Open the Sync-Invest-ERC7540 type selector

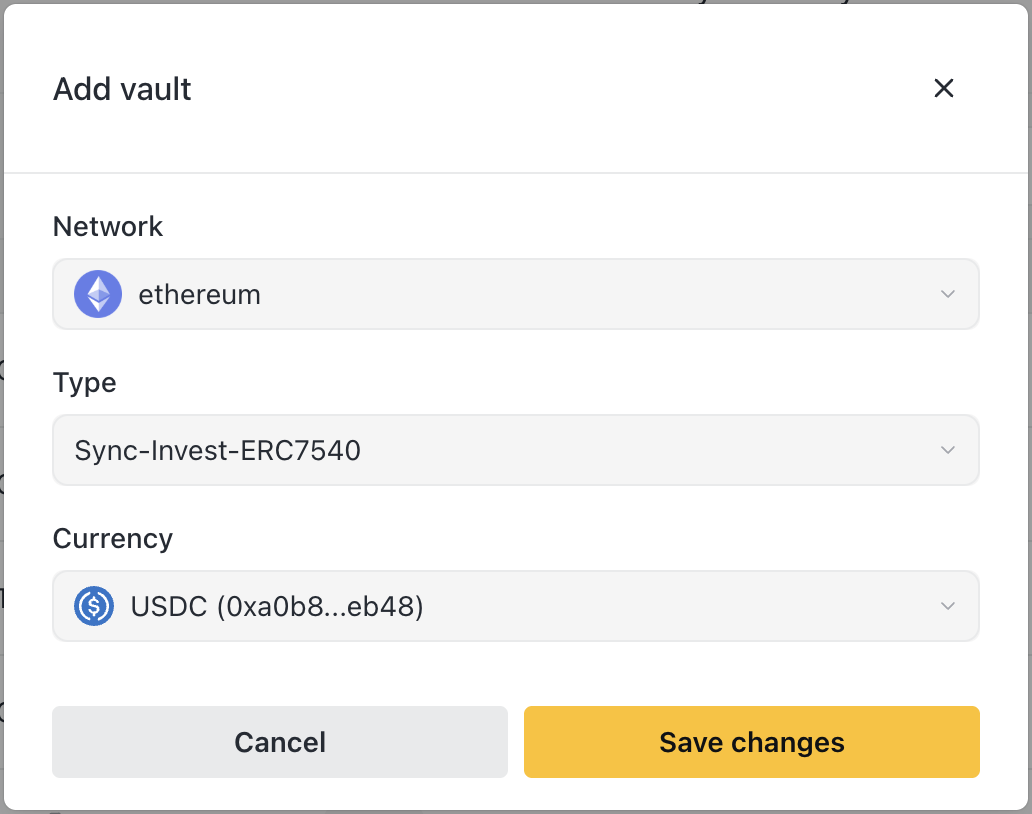click(515, 451)
